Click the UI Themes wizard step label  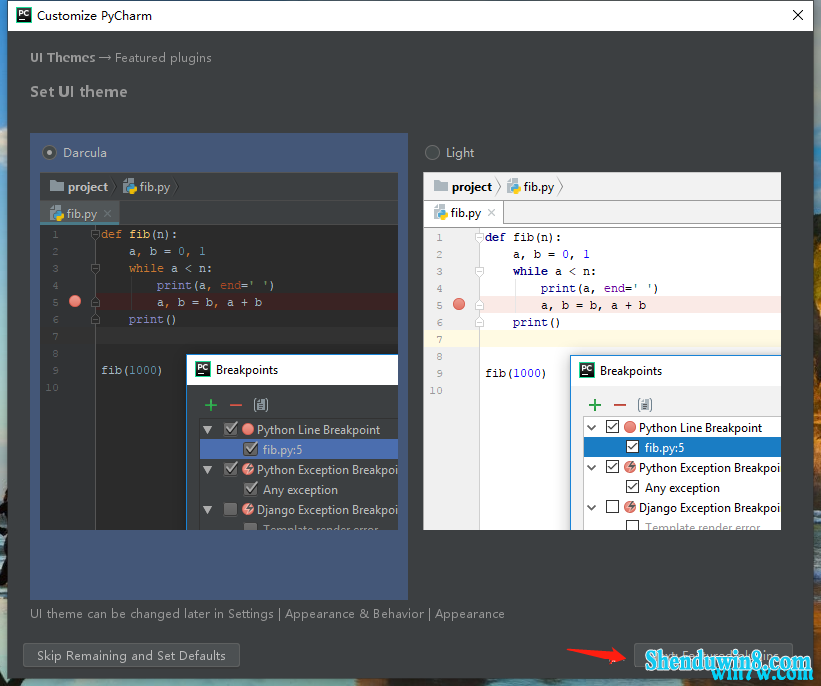[x=63, y=58]
